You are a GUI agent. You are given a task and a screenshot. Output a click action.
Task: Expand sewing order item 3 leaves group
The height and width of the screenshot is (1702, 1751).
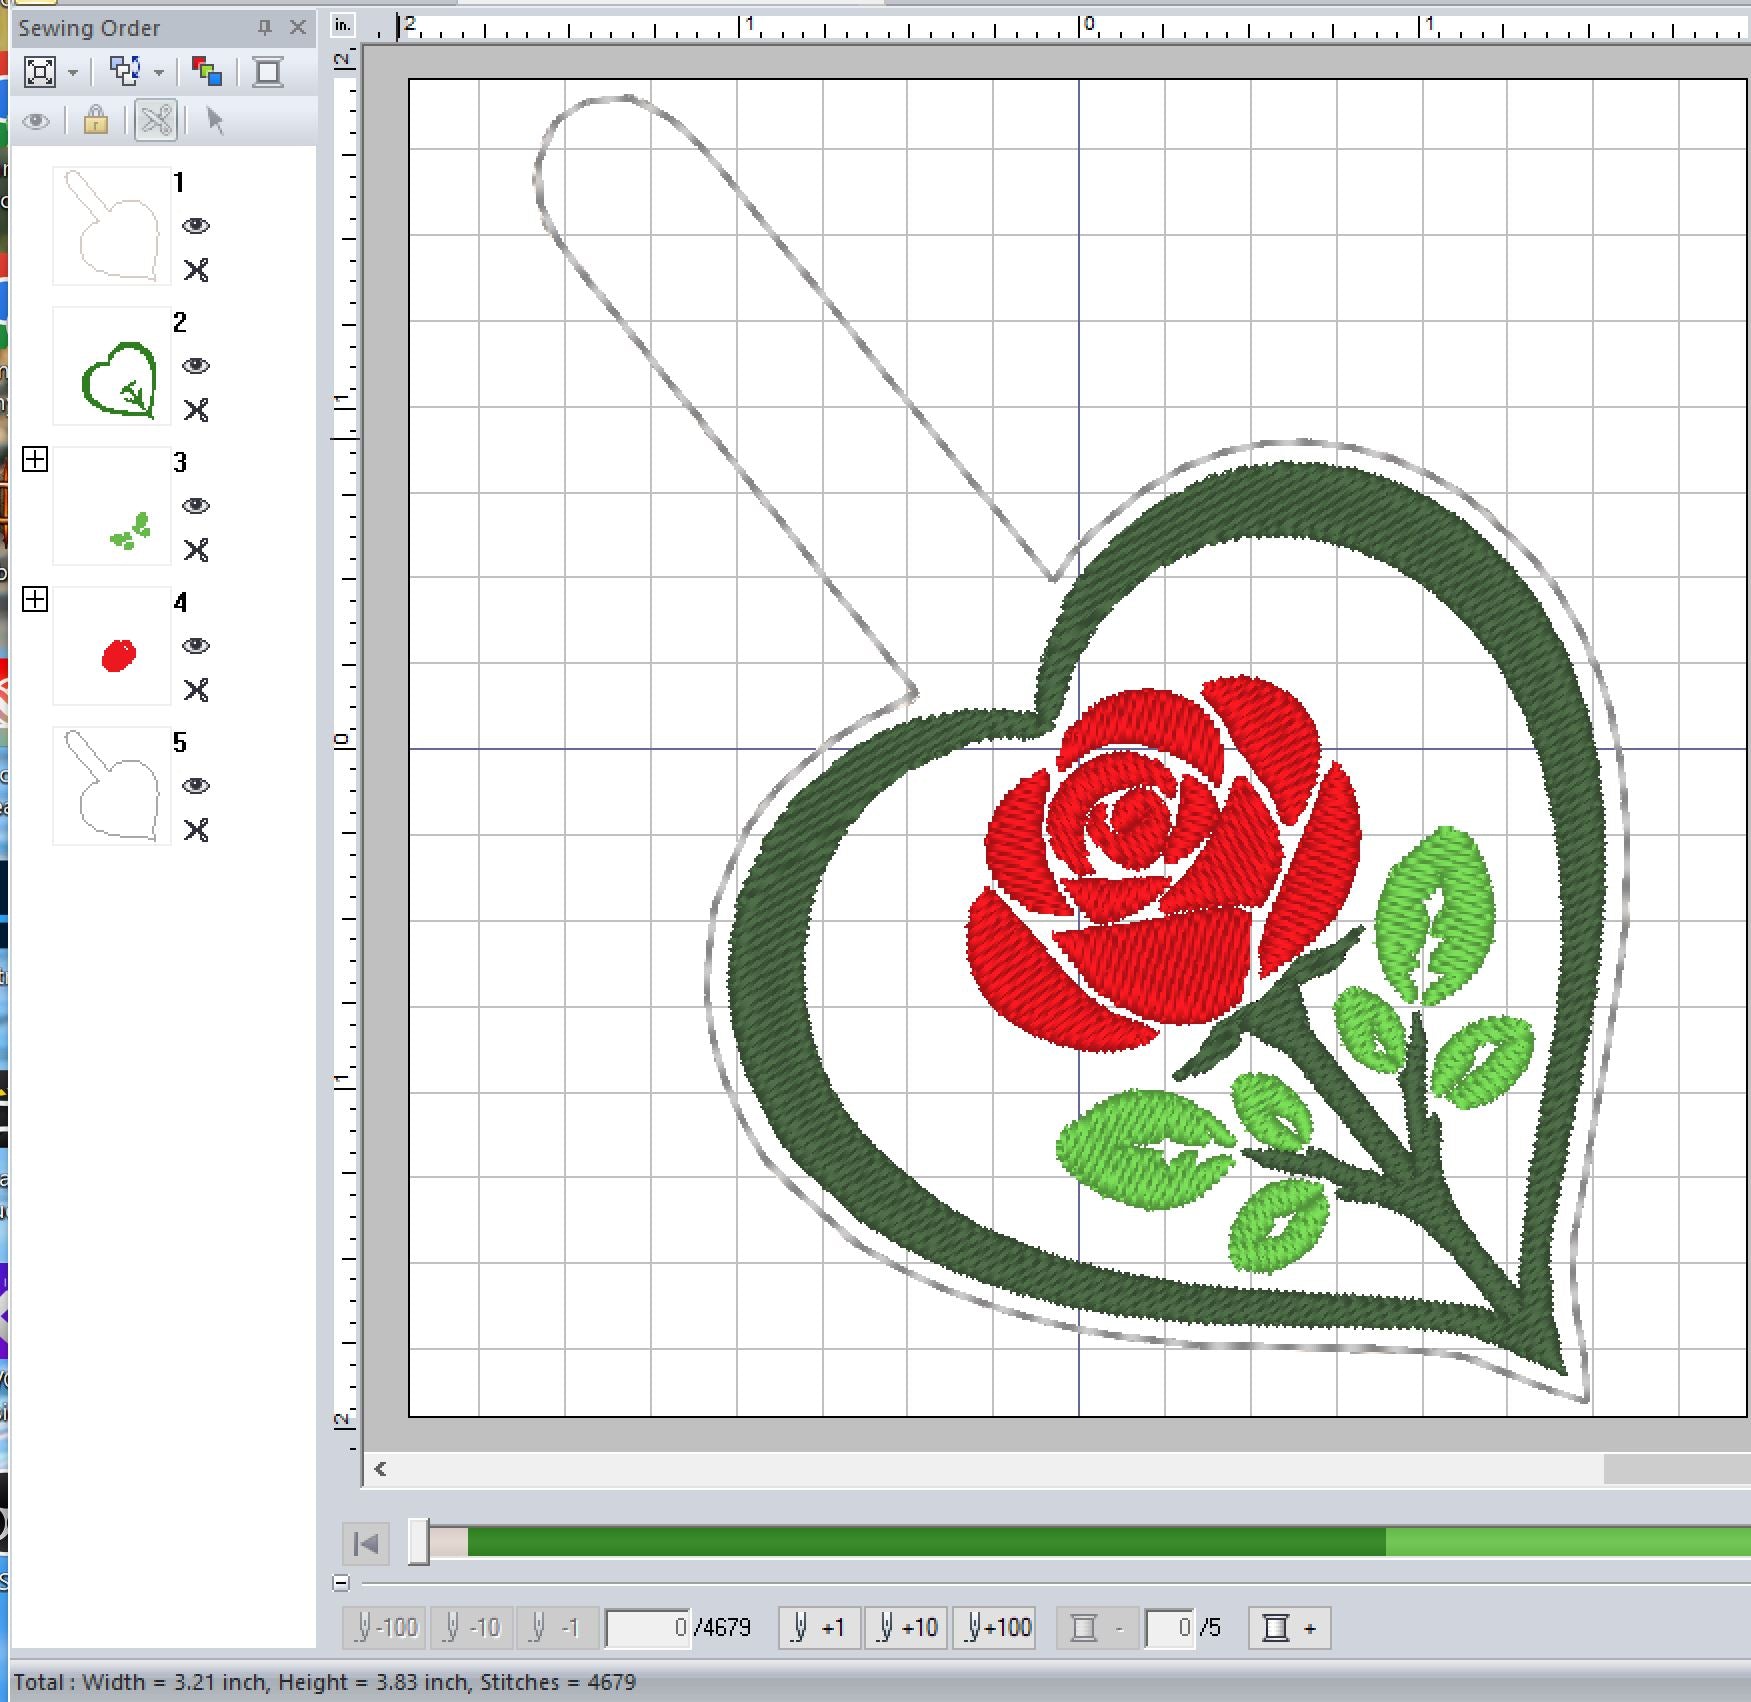35,460
